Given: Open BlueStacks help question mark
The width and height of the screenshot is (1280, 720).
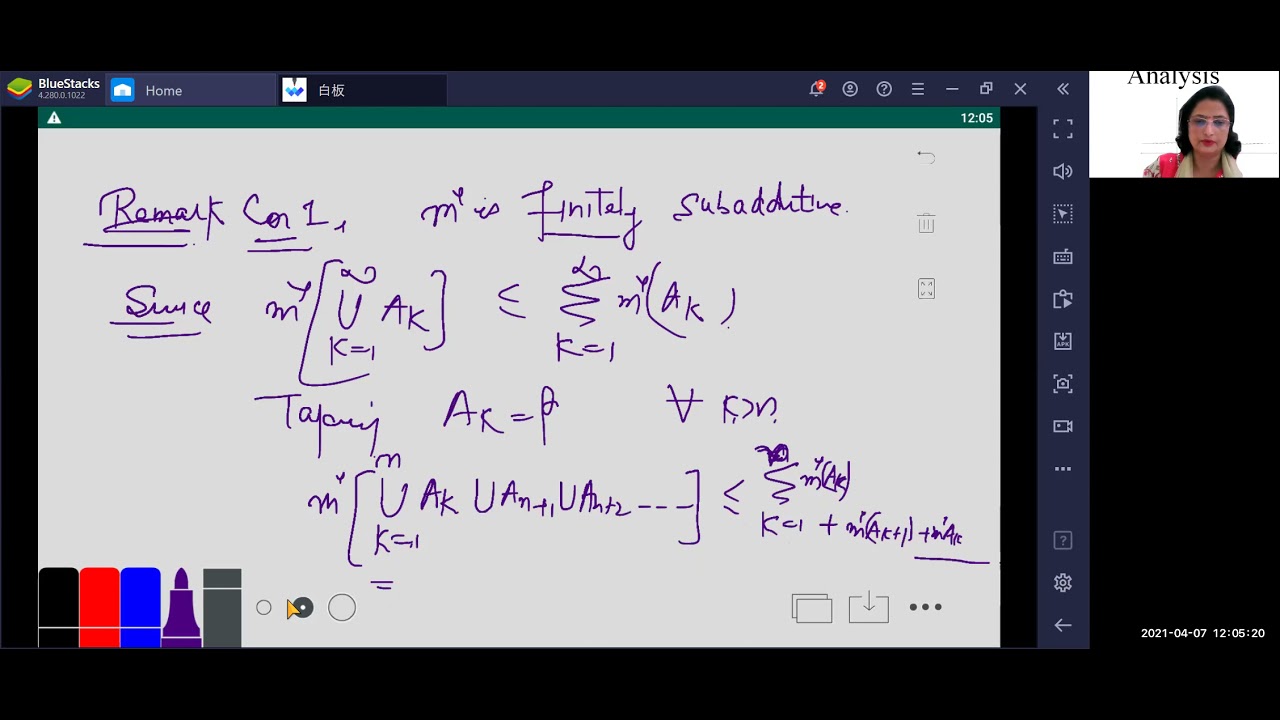Looking at the screenshot, I should click(884, 89).
